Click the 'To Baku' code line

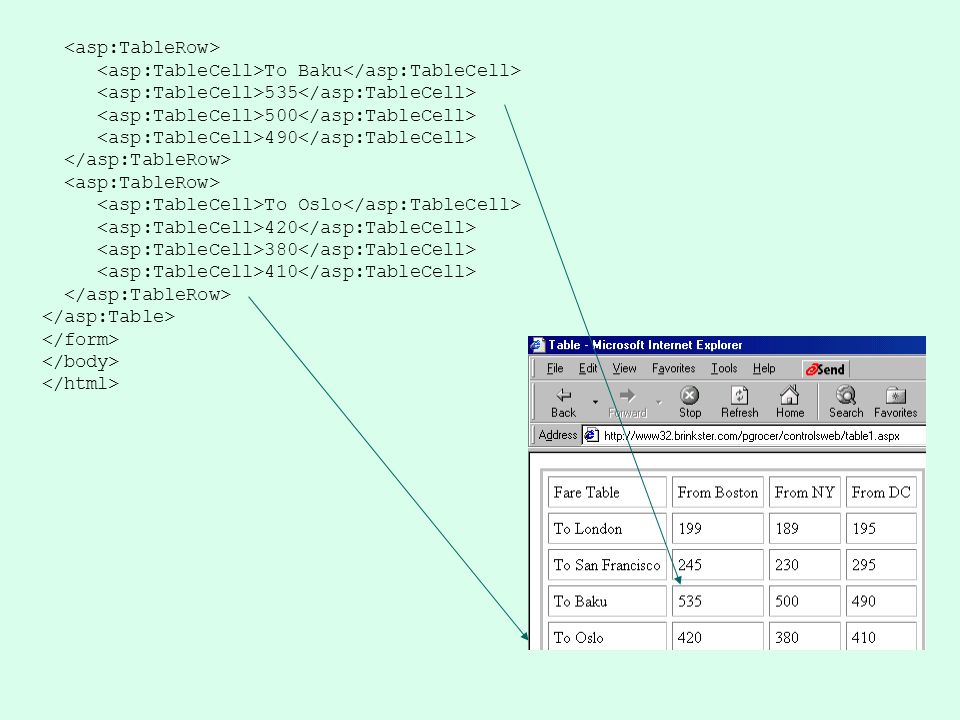[309, 70]
